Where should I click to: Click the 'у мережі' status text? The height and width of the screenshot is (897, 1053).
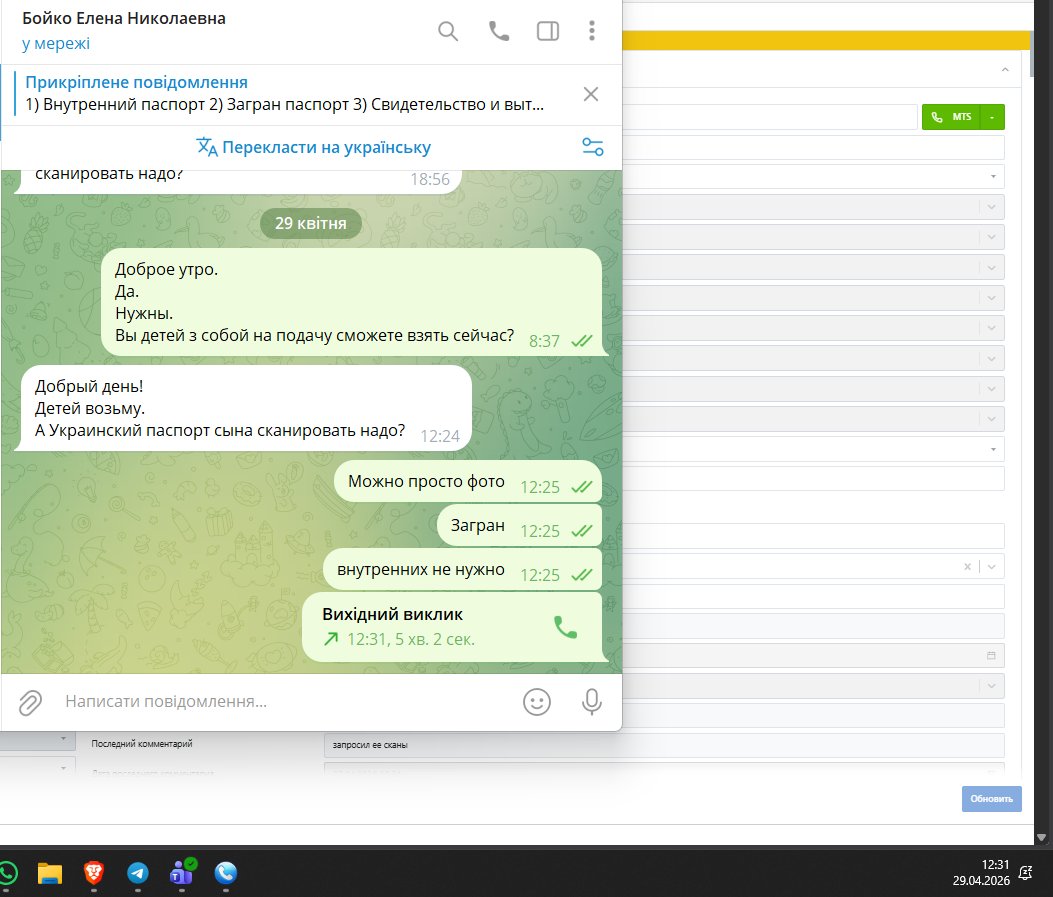click(x=56, y=44)
